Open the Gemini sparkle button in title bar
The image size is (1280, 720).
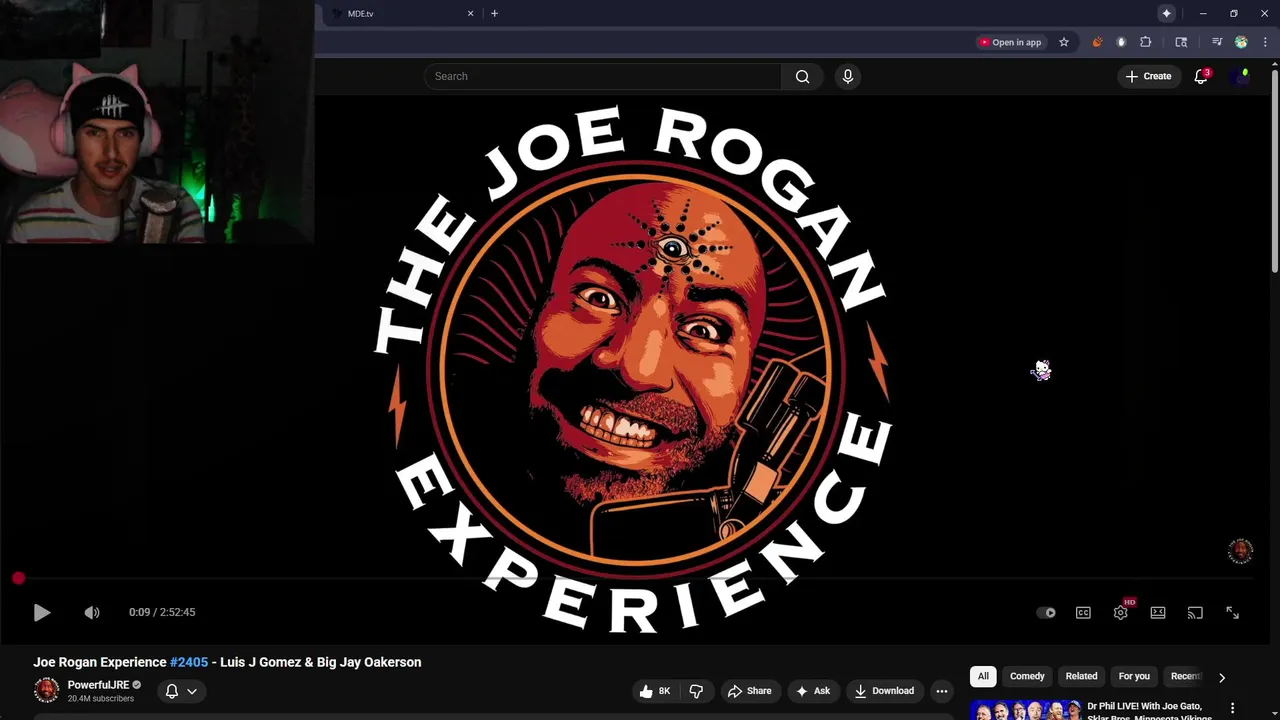[x=1166, y=13]
